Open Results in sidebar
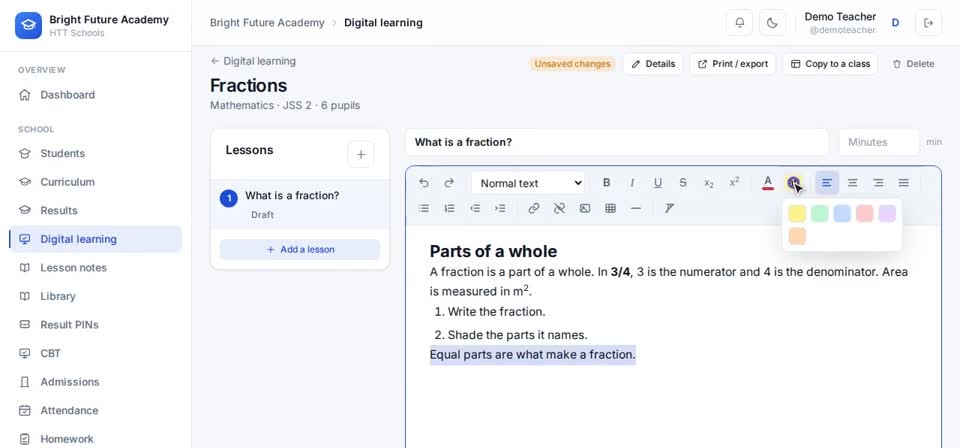The image size is (960, 448). pos(96,211)
